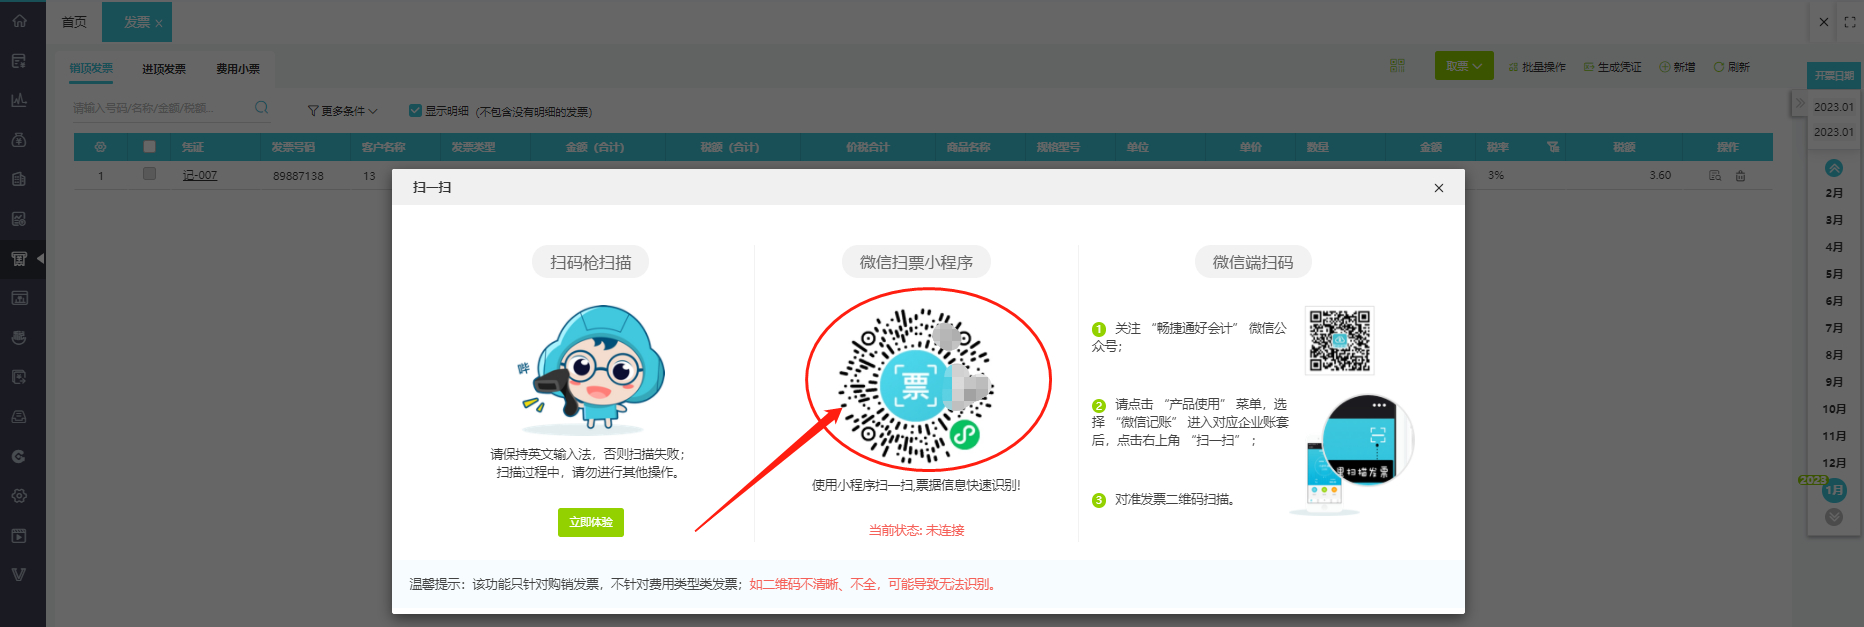Image resolution: width=1864 pixels, height=627 pixels.
Task: Jump to 2月 in the month timeline
Action: [x=1834, y=193]
